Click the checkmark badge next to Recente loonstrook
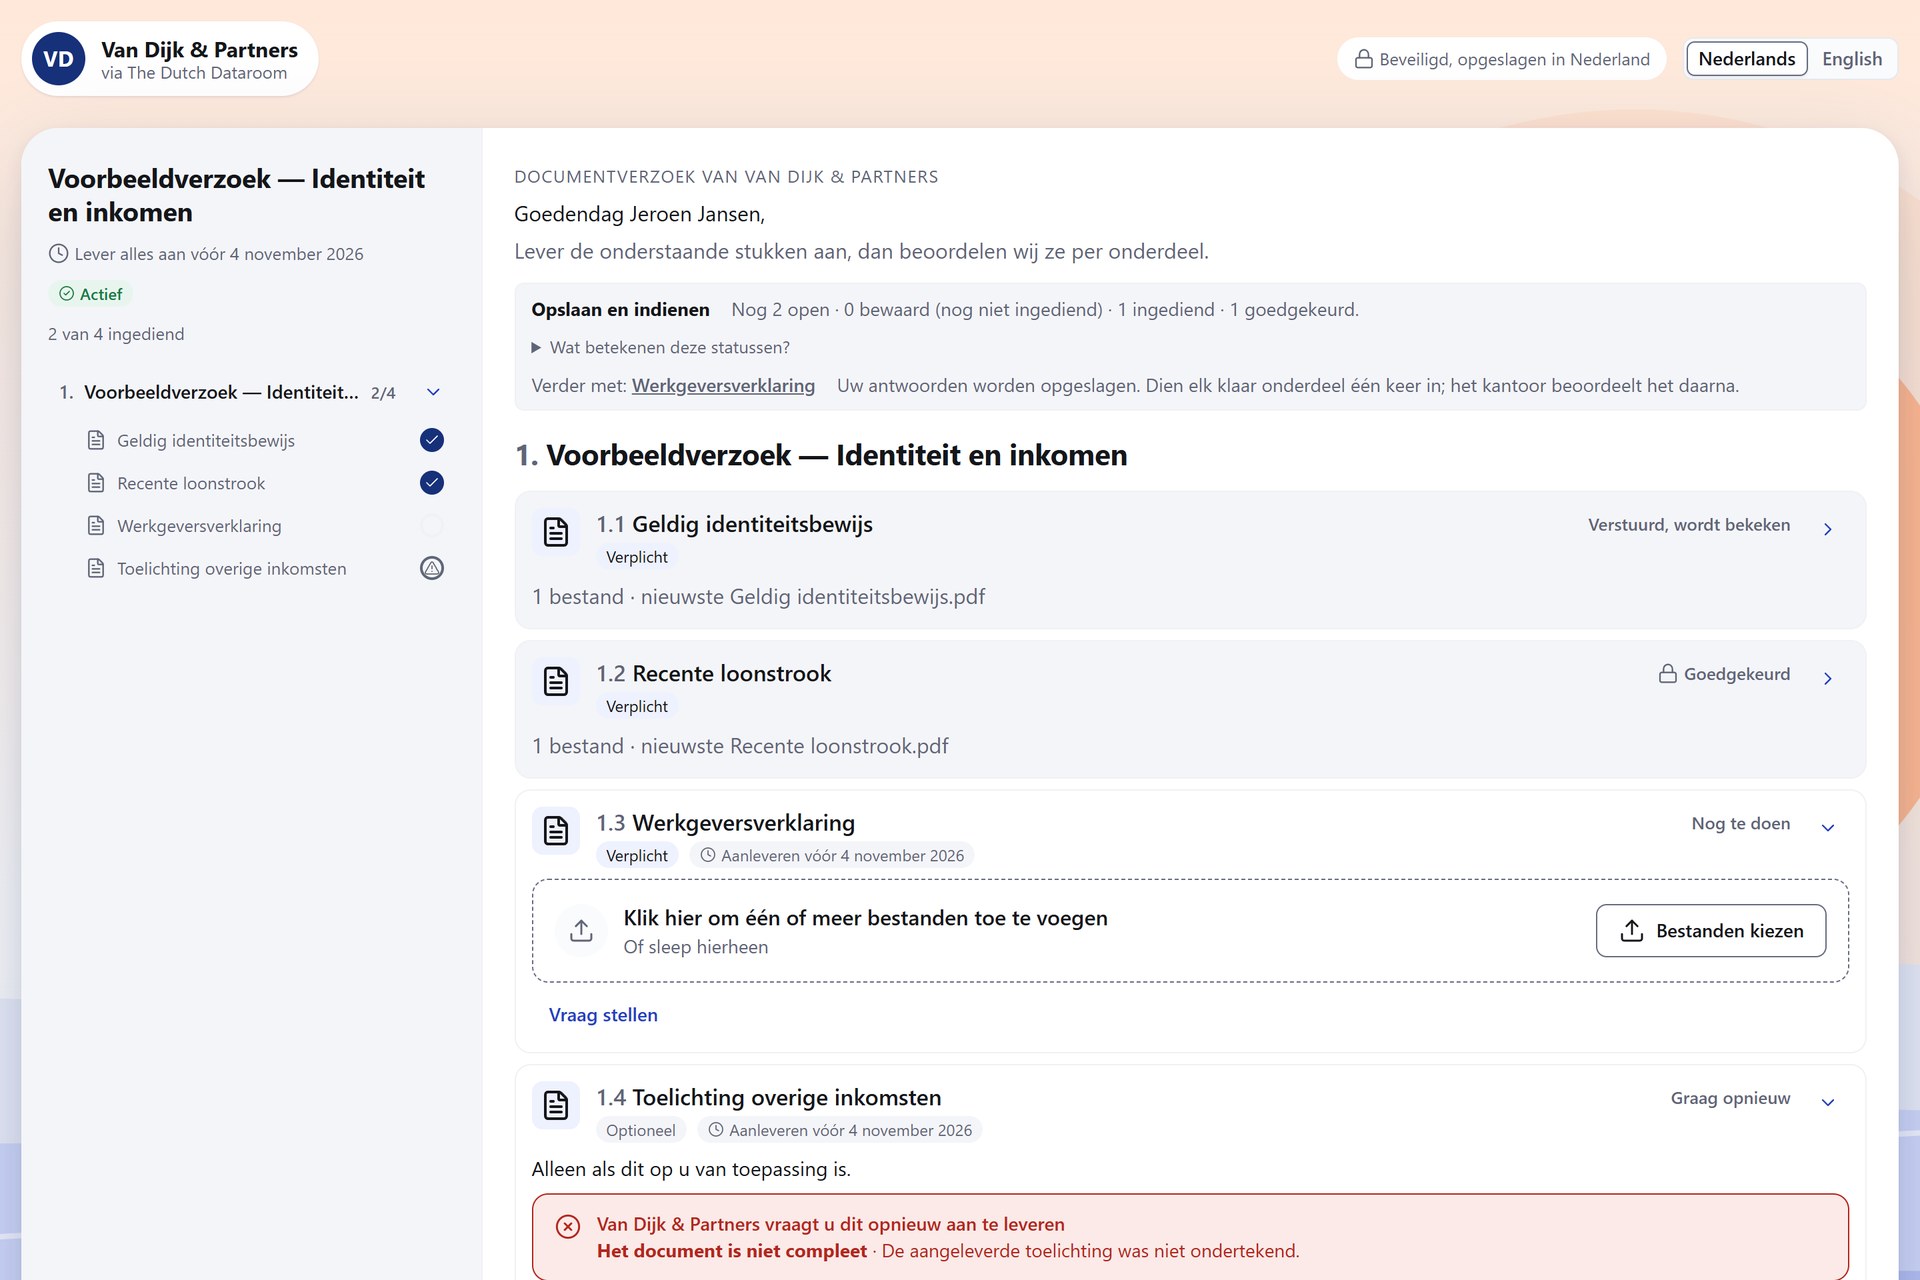 tap(432, 483)
